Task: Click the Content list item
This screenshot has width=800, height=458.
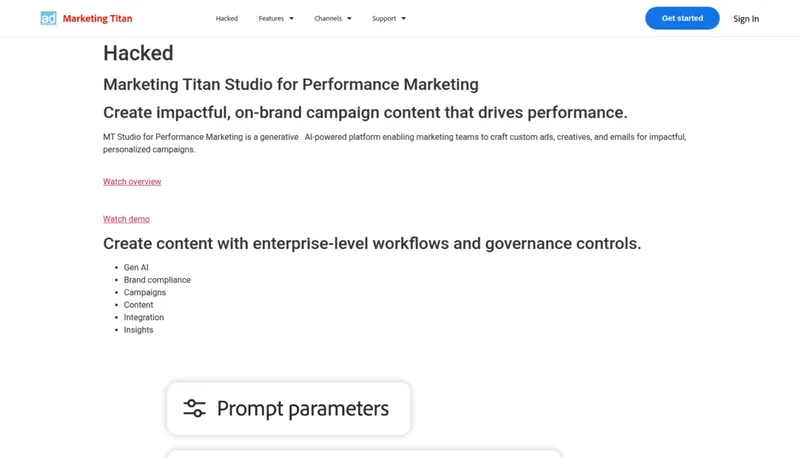Action: click(139, 305)
